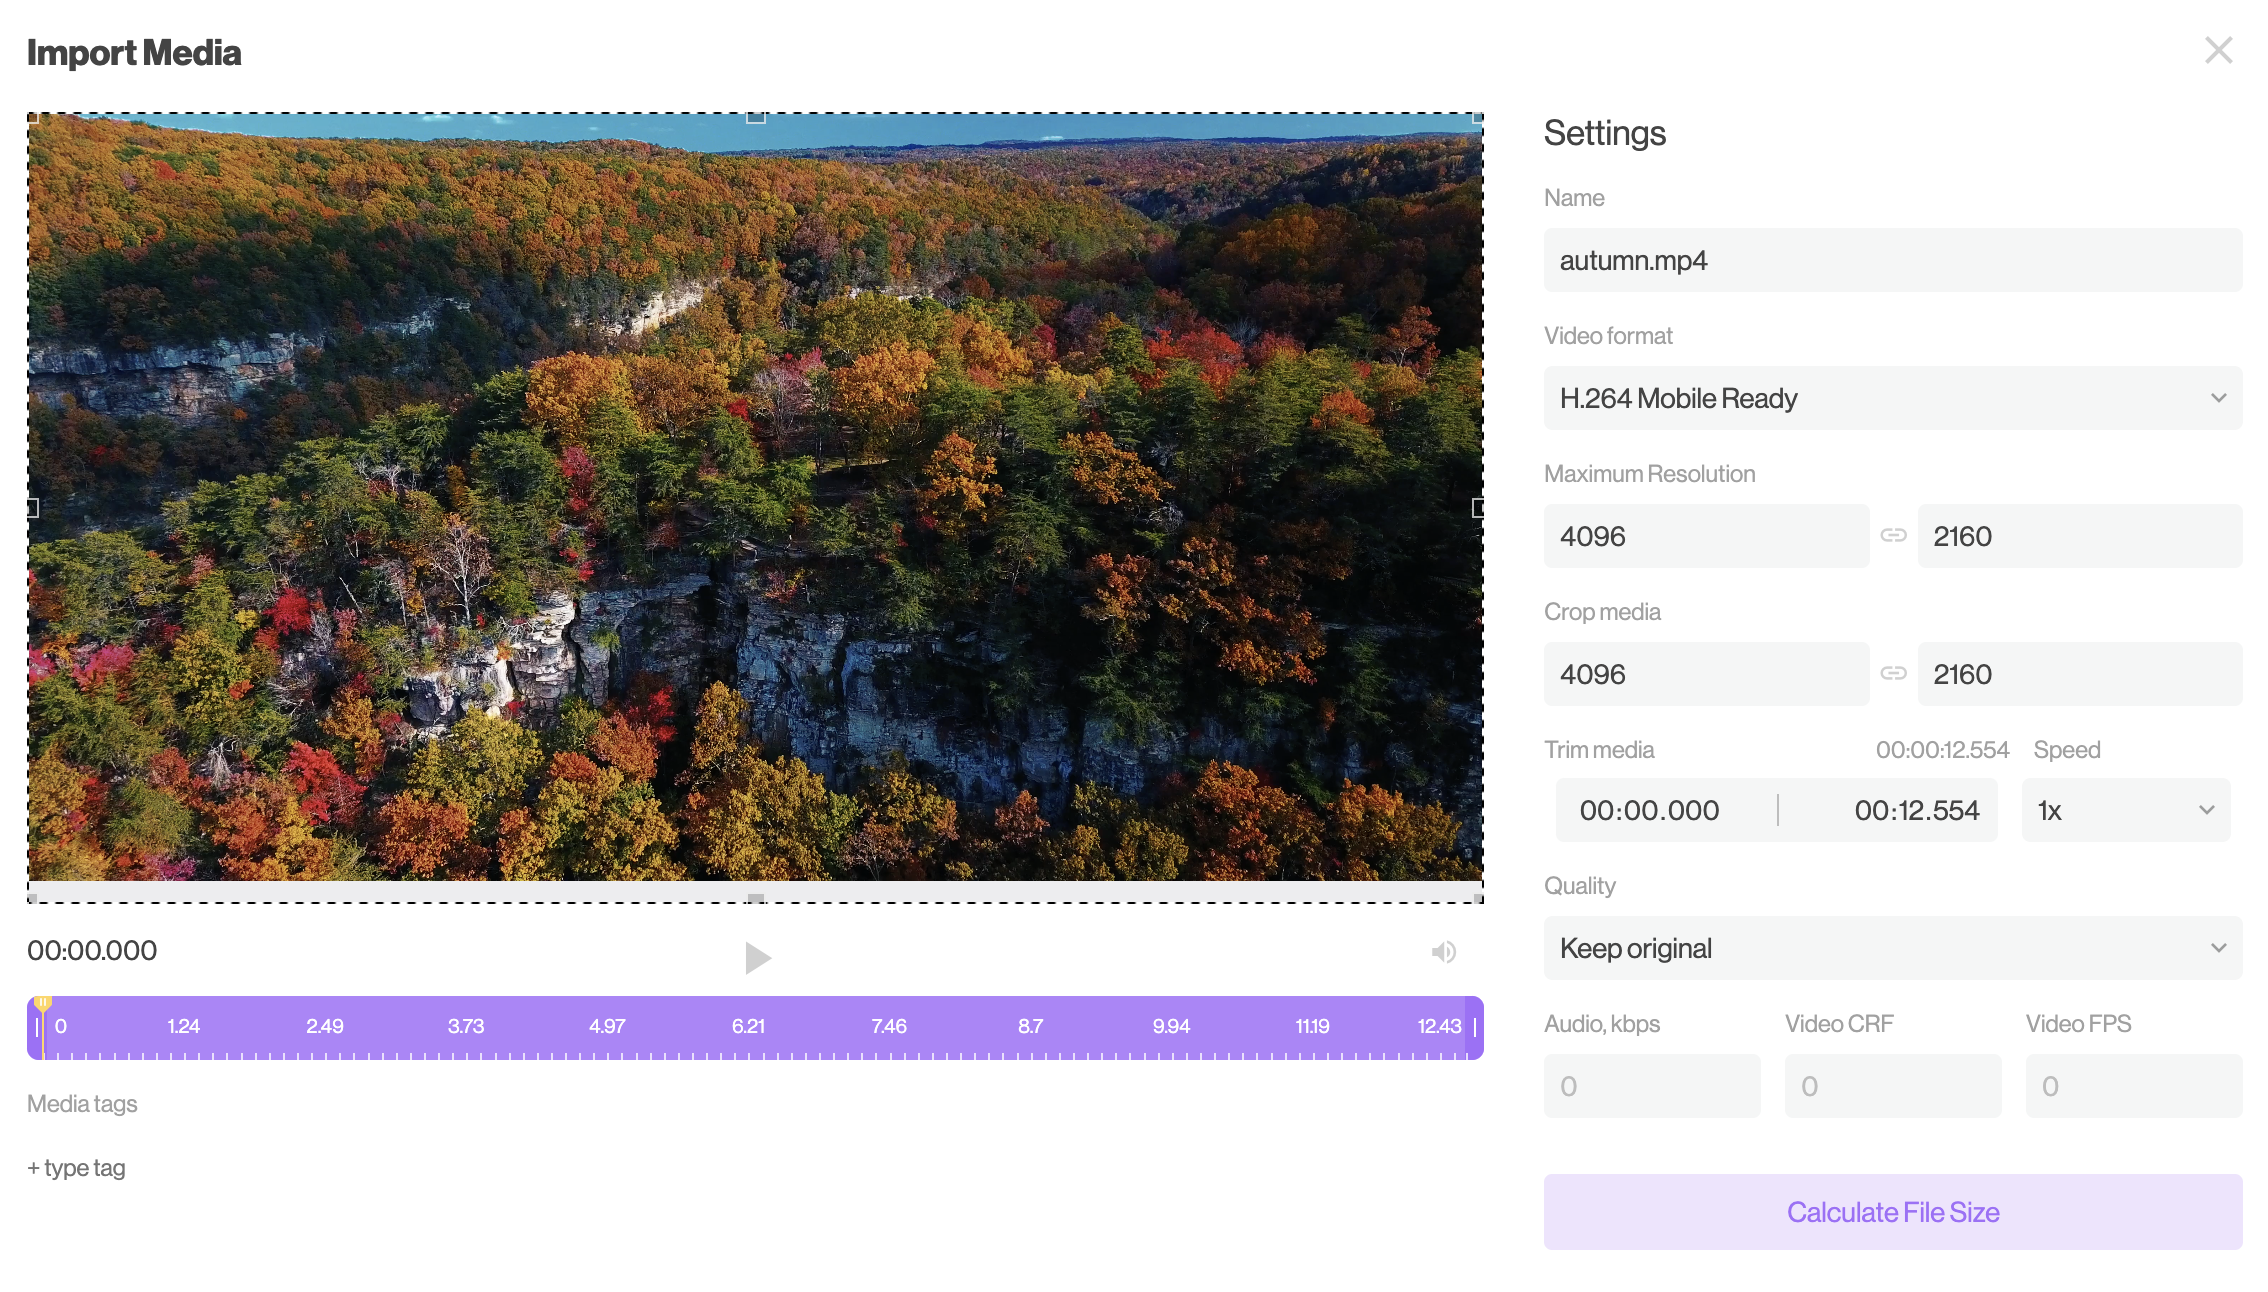Click the Video FPS field

tap(2133, 1086)
